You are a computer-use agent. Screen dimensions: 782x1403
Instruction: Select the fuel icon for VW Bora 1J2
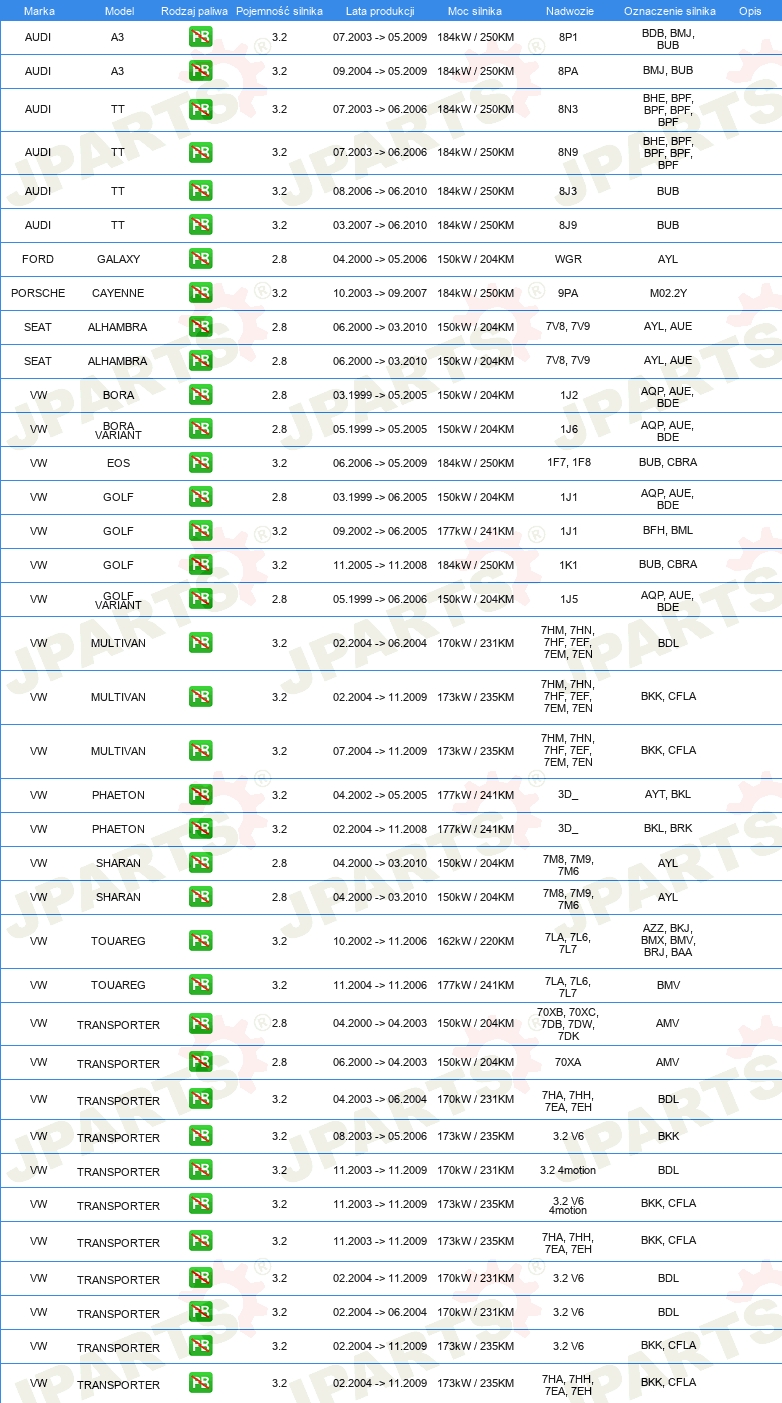[x=200, y=396]
